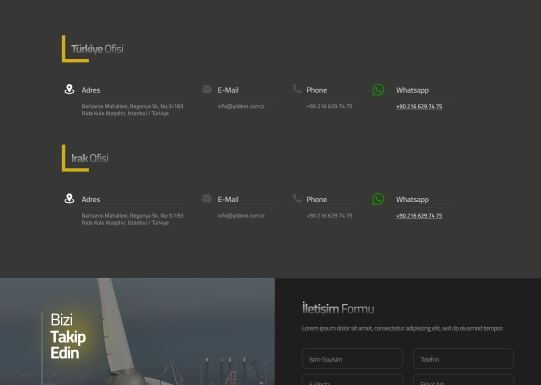This screenshot has width=541, height=385.
Task: Click the phone handset icon in Irak Ofisi
Action: (297, 198)
